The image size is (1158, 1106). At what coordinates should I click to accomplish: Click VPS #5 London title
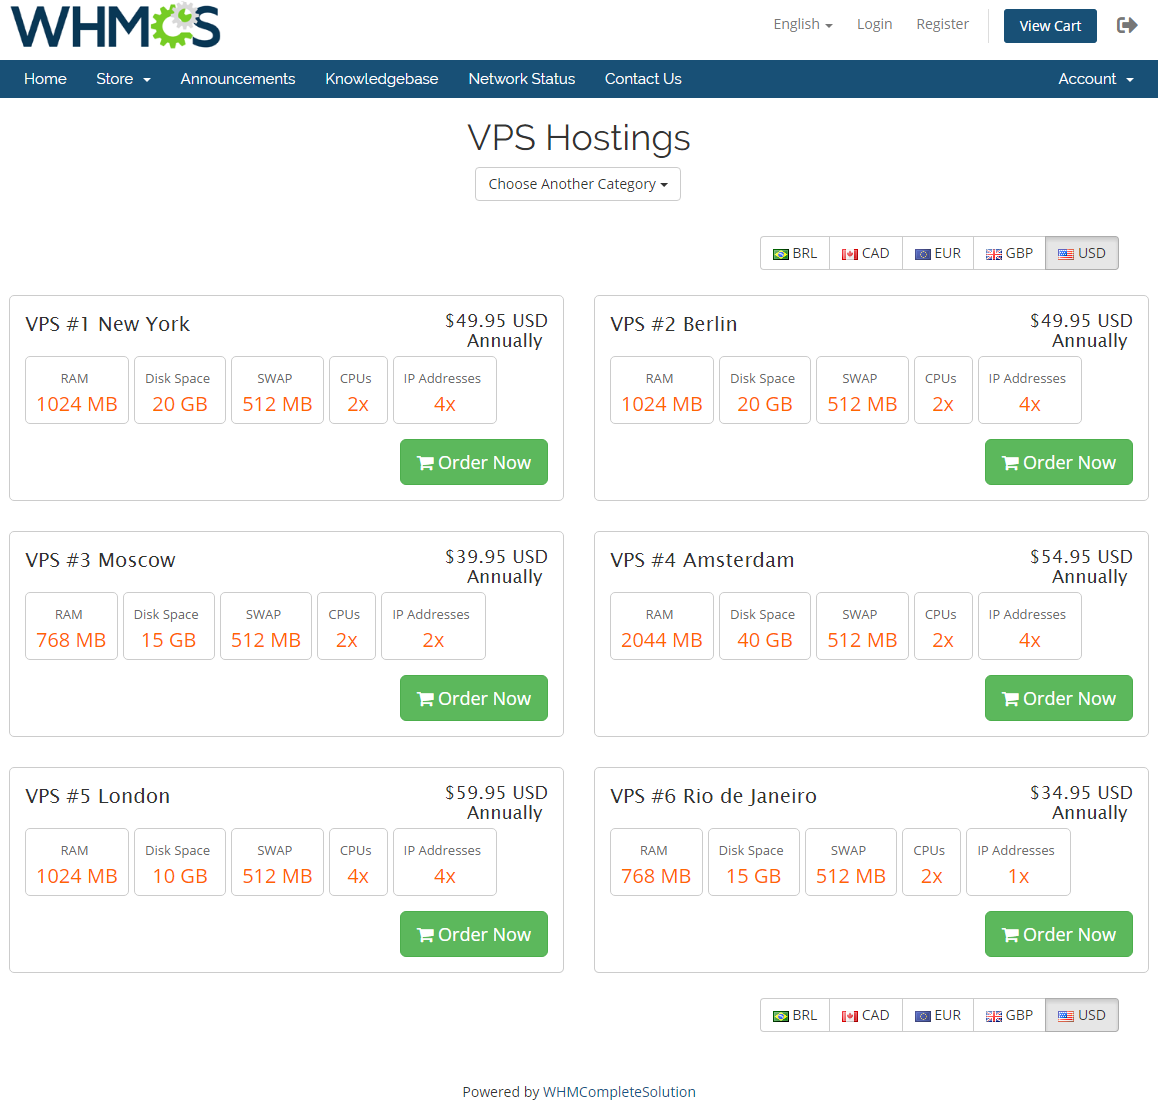click(x=97, y=797)
